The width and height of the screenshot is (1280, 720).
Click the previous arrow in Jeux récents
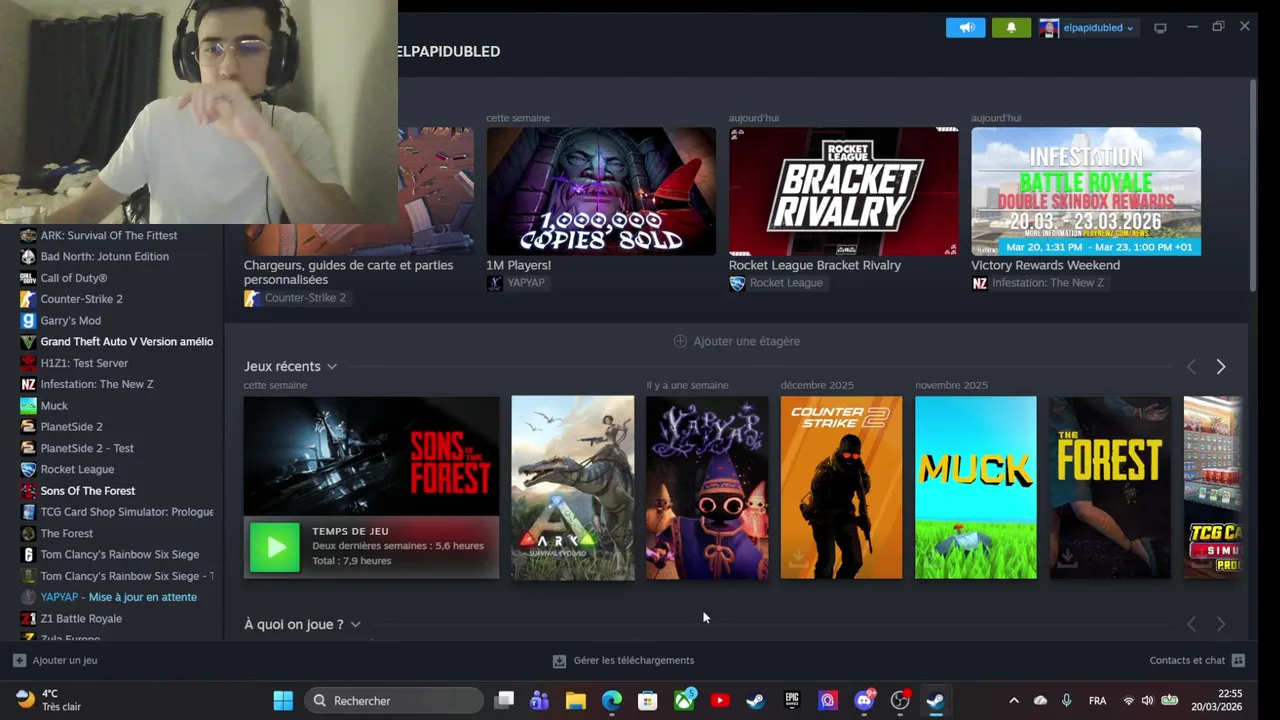tap(1191, 367)
